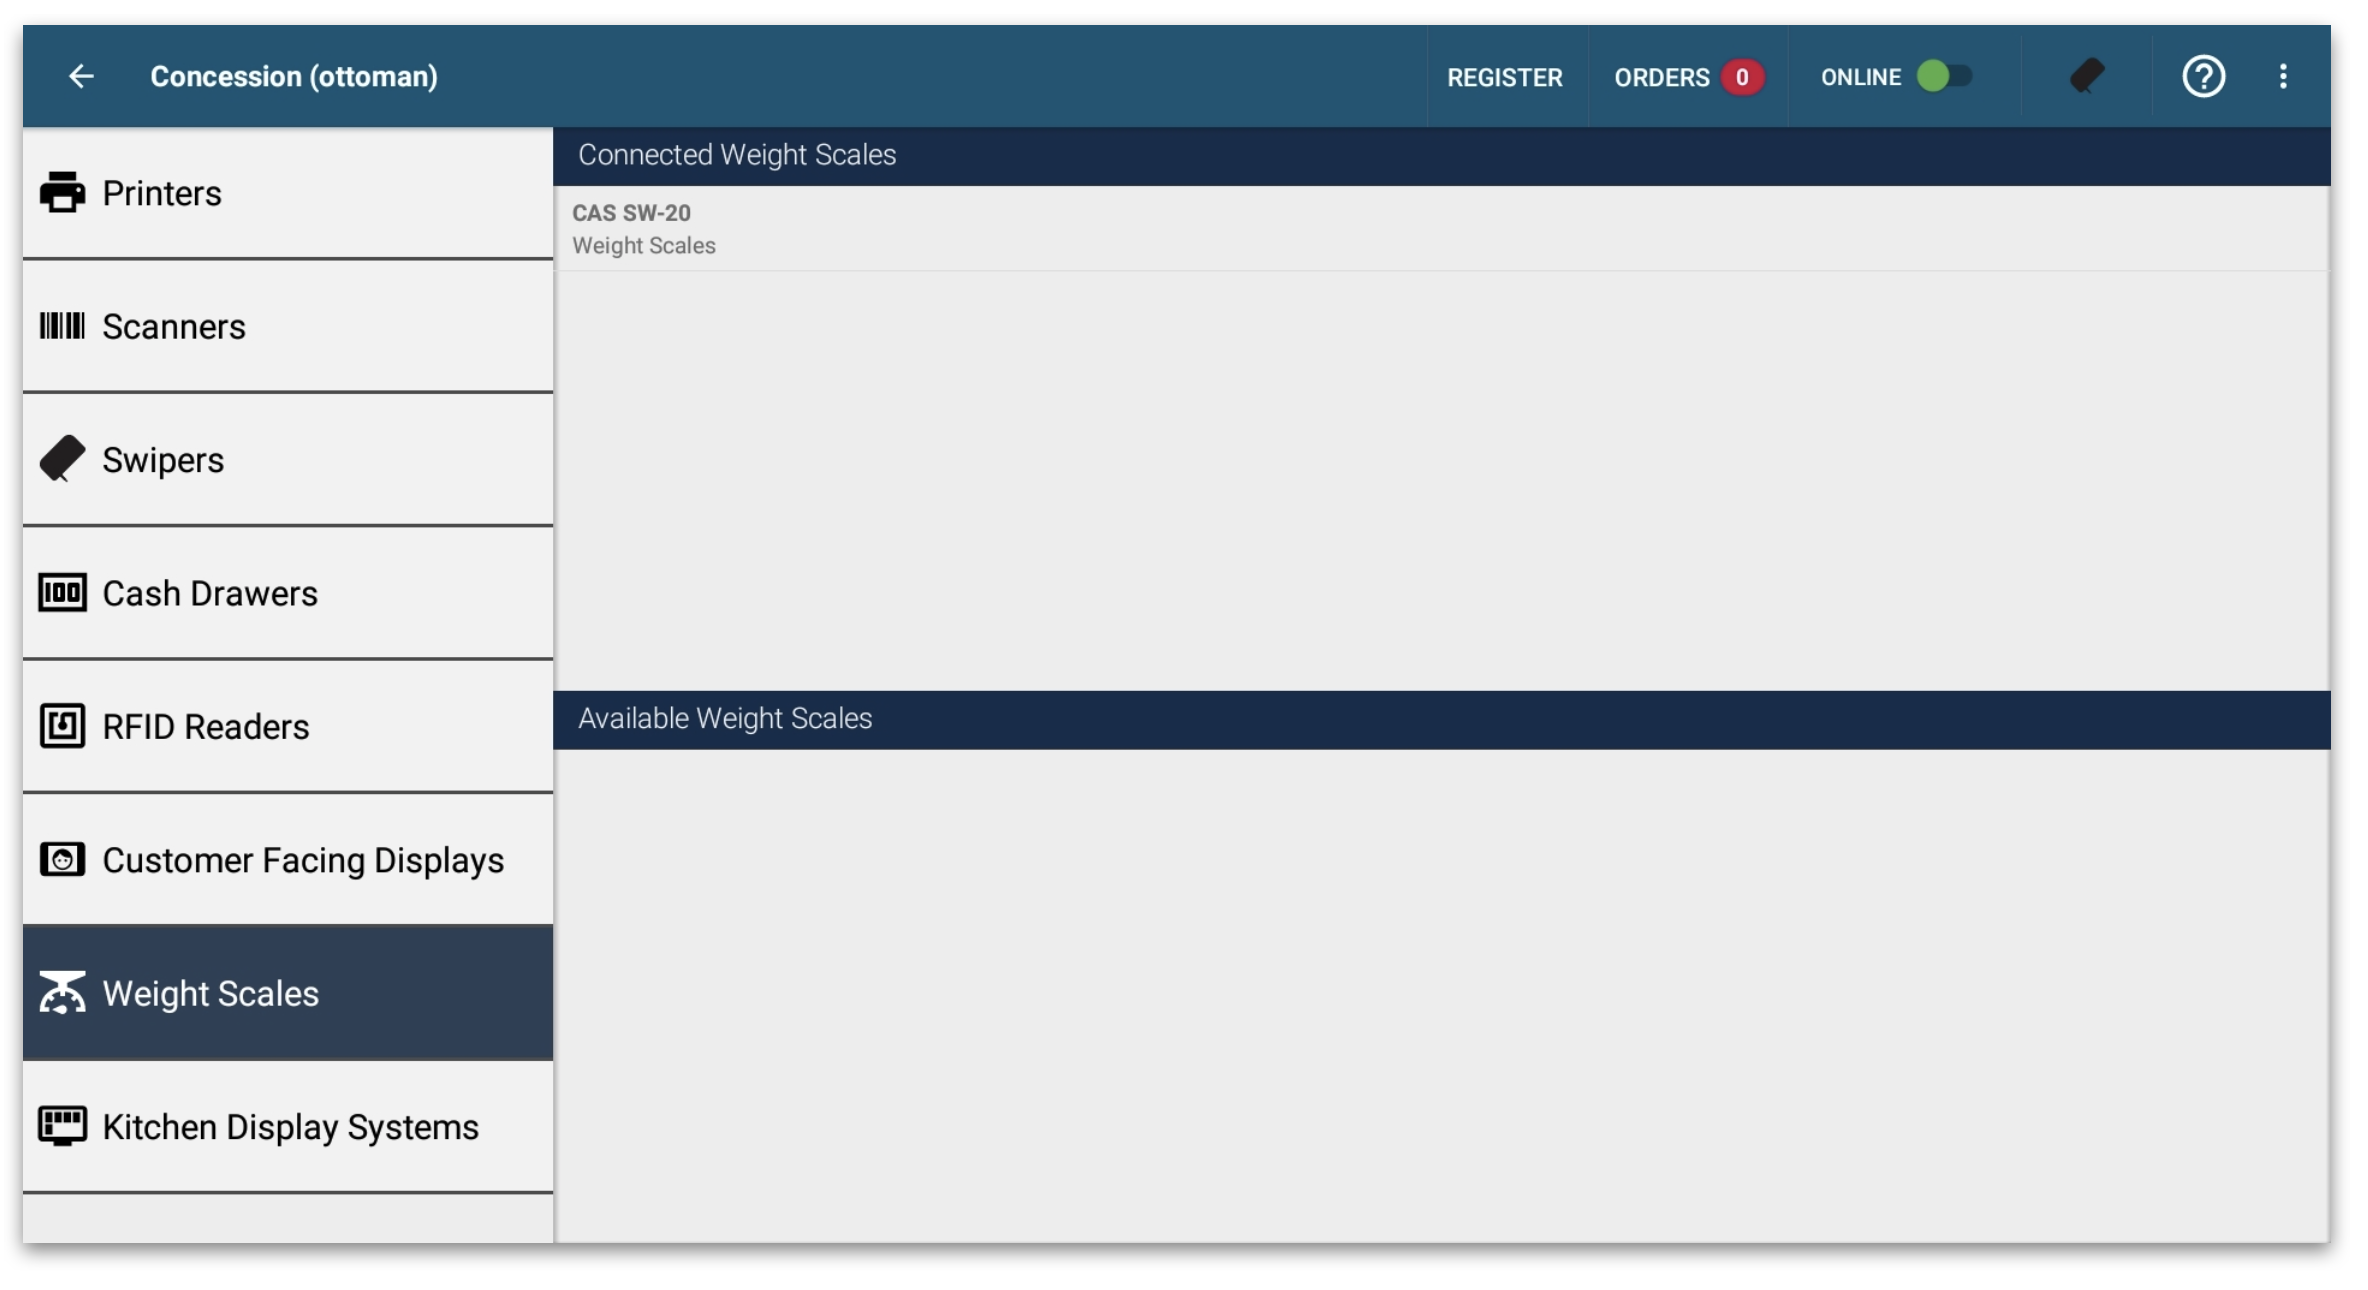The image size is (2368, 1290).
Task: Expand the back arrow navigation menu
Action: 79,75
